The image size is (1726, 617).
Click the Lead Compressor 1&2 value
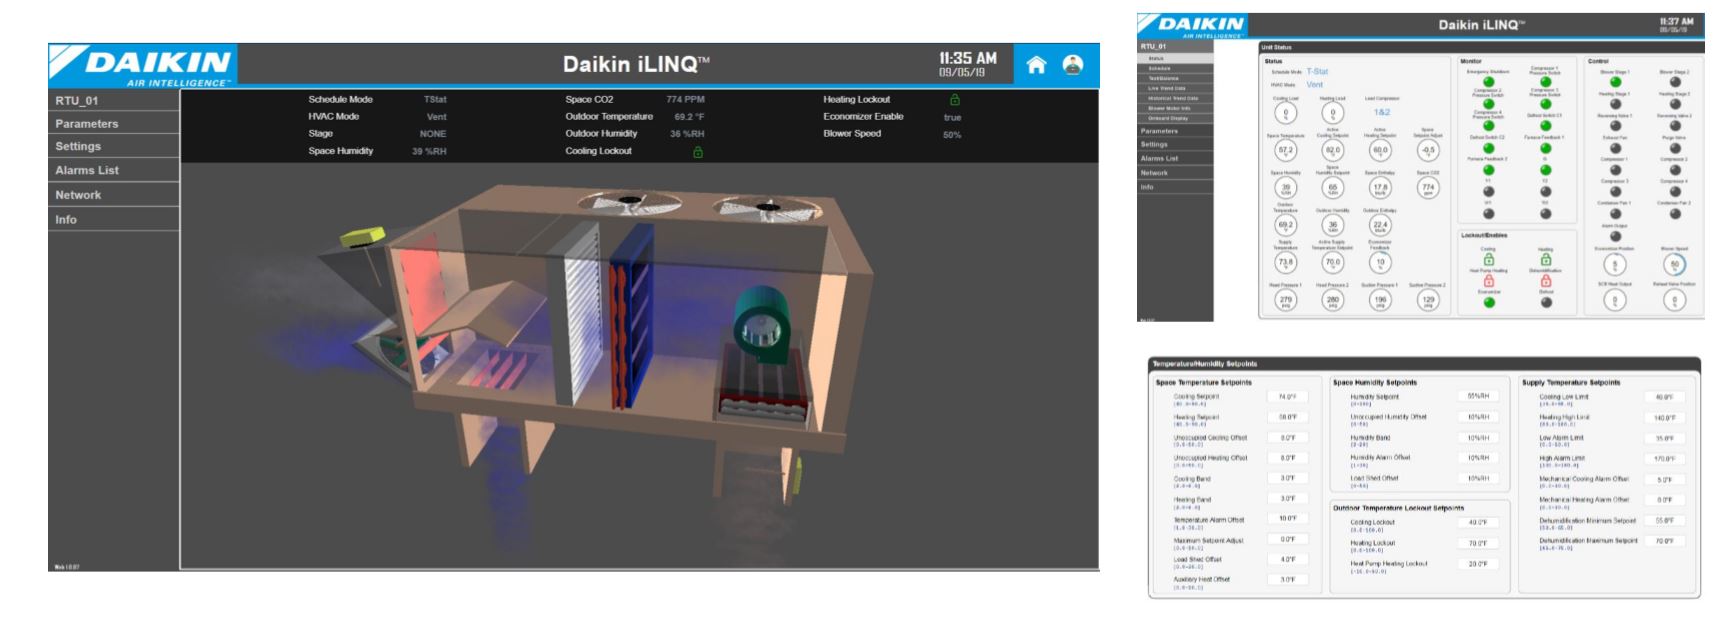(x=1381, y=112)
